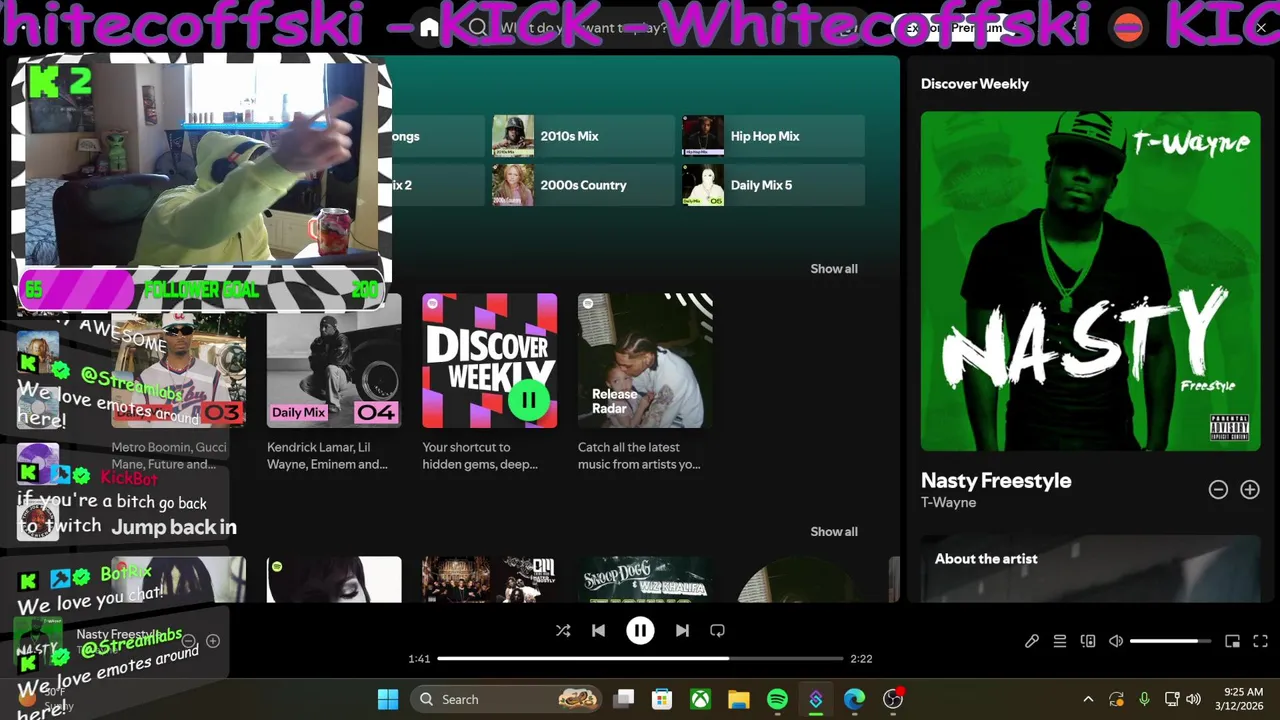Image resolution: width=1280 pixels, height=720 pixels.
Task: Click the minus icon beside Nasty Freestyle title
Action: click(x=1218, y=489)
